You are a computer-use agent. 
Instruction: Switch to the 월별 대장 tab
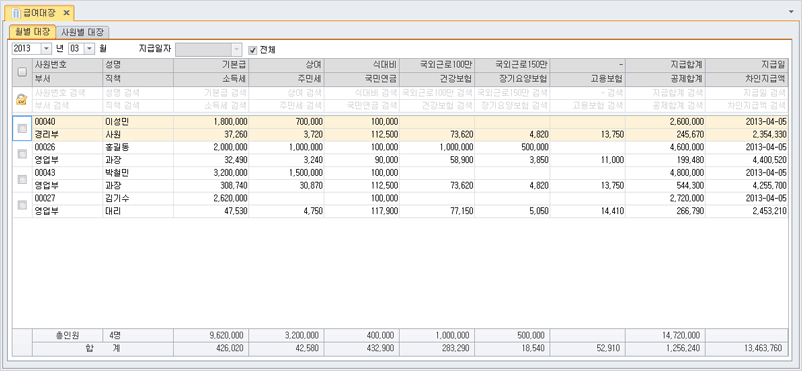[x=33, y=32]
